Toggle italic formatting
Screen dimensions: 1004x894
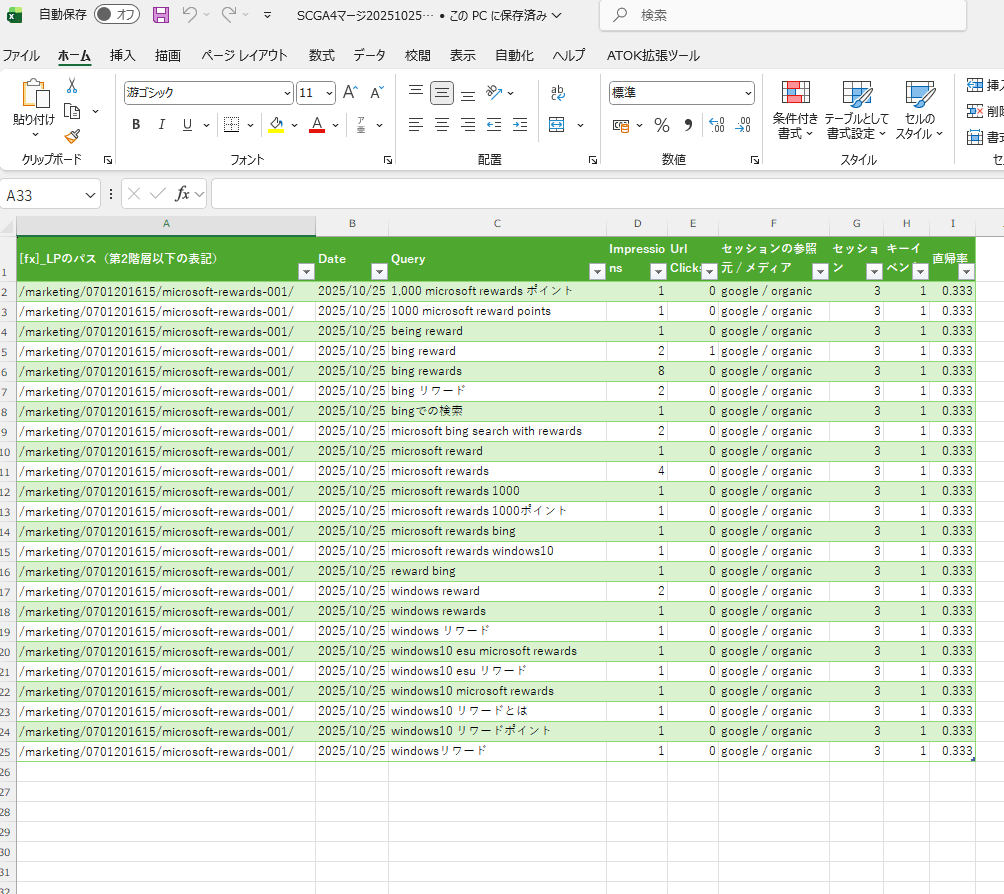point(162,125)
